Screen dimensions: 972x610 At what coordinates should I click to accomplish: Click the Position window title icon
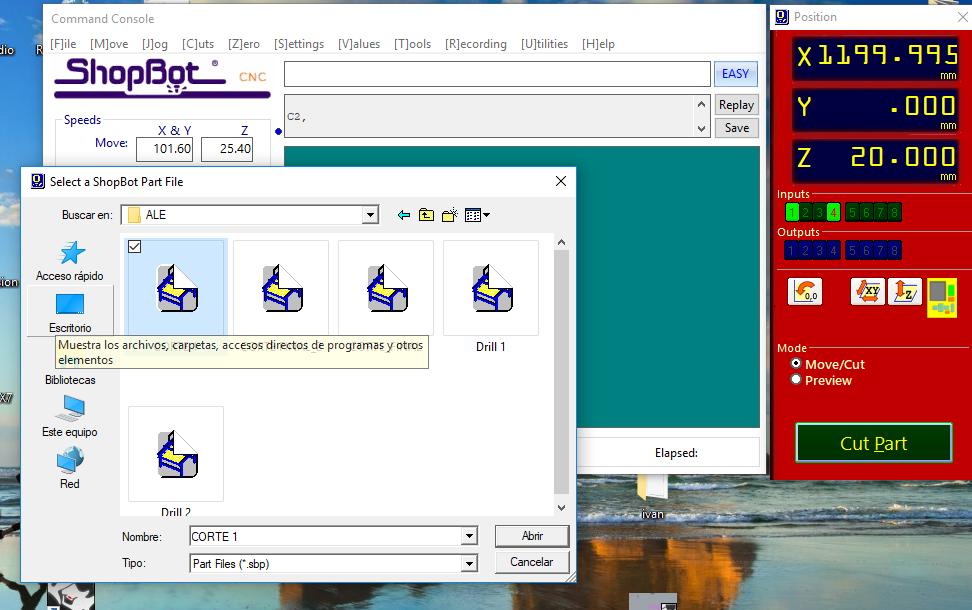782,17
